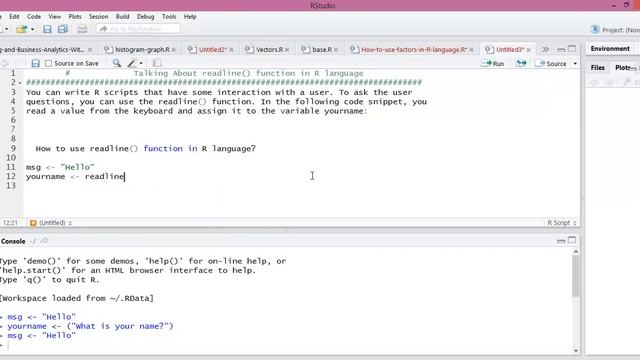The height and width of the screenshot is (360, 640).
Task: Focus the Go to file/function field
Action: click(138, 29)
